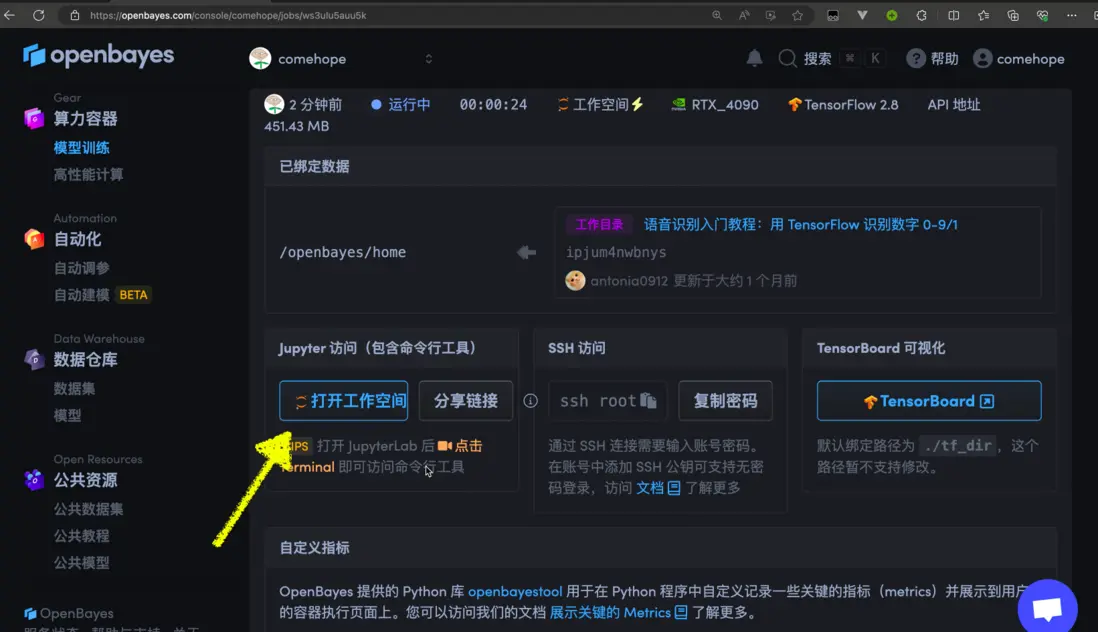Click the 自动化 sidebar icon
Image resolution: width=1098 pixels, height=632 pixels.
(34, 239)
